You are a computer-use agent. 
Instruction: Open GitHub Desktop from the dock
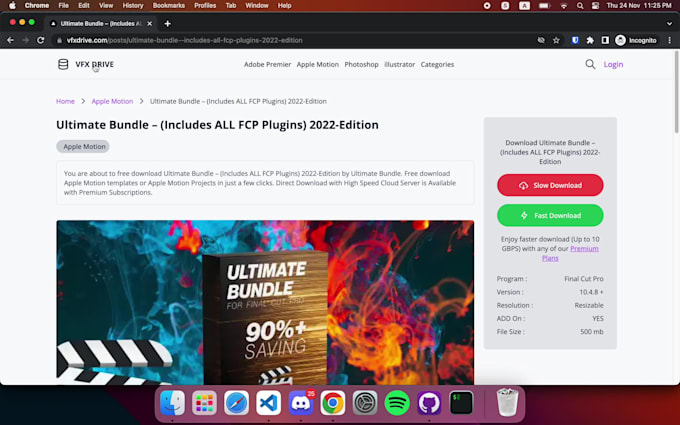[x=429, y=402]
